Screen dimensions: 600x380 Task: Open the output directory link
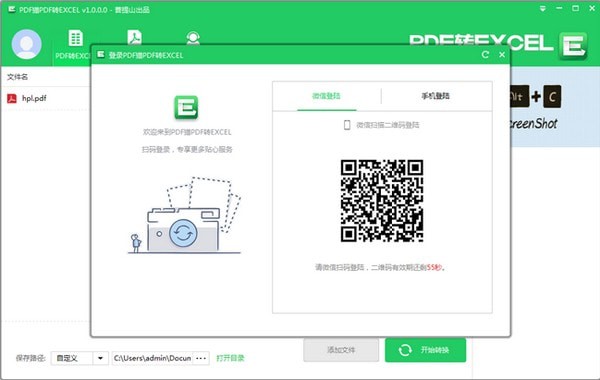pyautogui.click(x=230, y=358)
